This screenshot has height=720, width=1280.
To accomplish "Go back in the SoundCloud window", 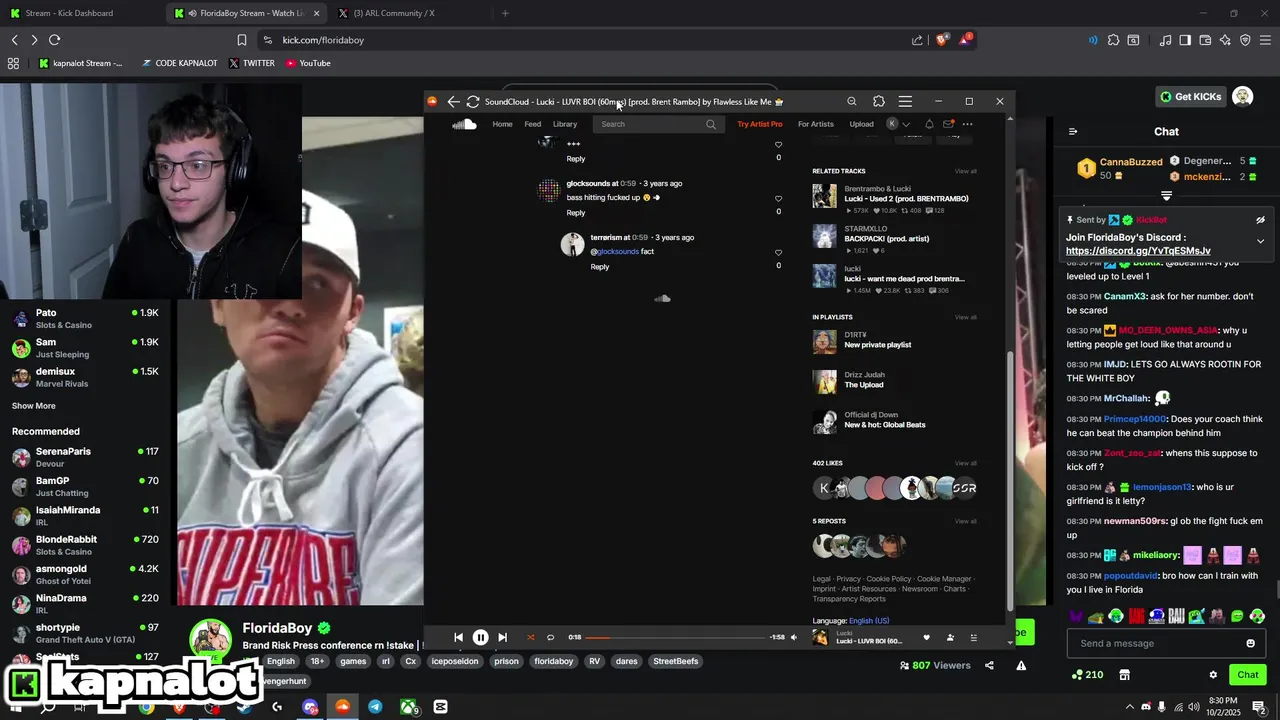I will coord(453,101).
